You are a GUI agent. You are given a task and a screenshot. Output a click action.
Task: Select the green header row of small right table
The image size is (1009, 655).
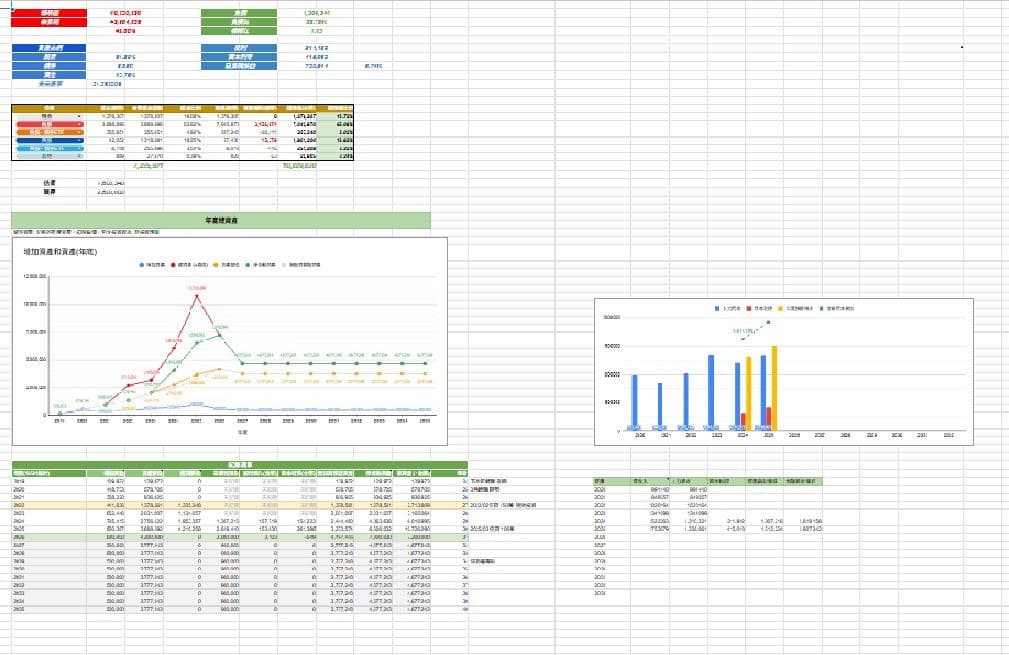tap(707, 481)
